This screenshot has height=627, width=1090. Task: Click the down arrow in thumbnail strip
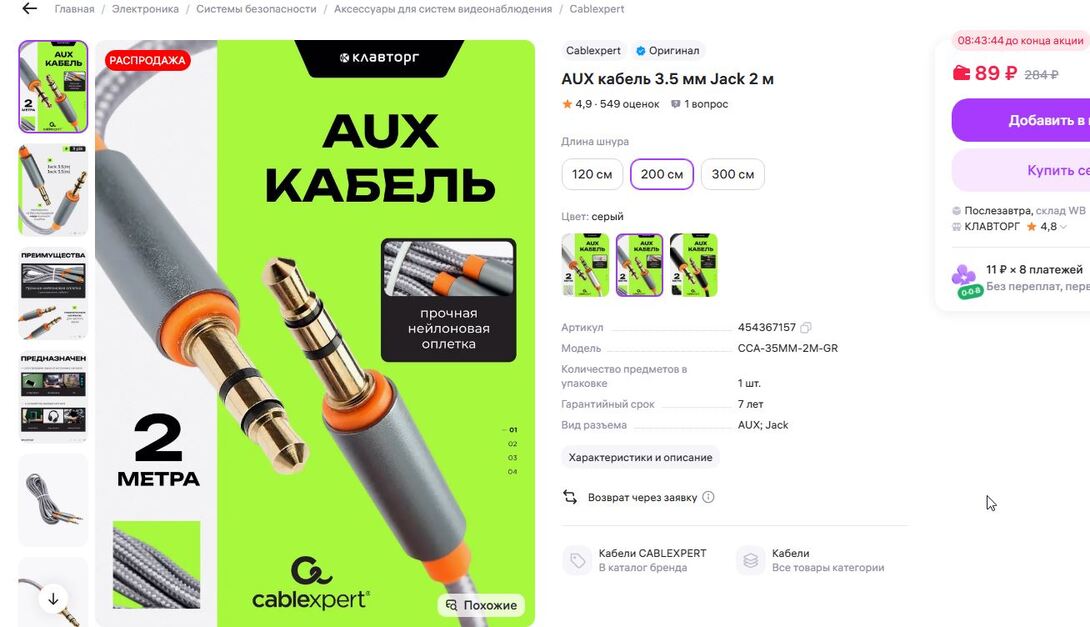pyautogui.click(x=54, y=599)
